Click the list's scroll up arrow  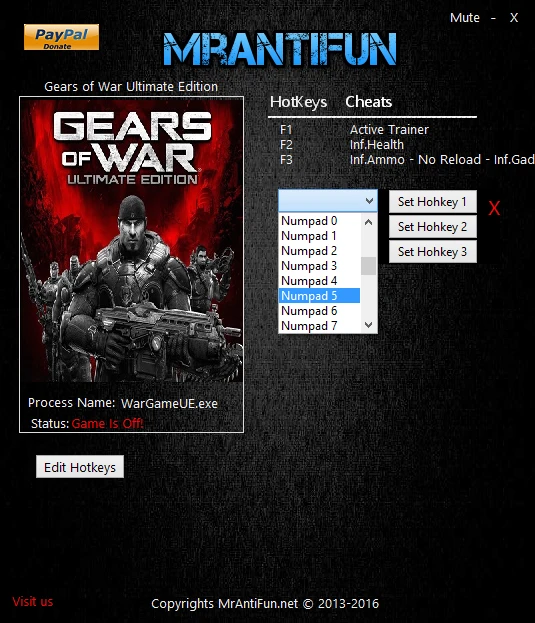pos(369,222)
